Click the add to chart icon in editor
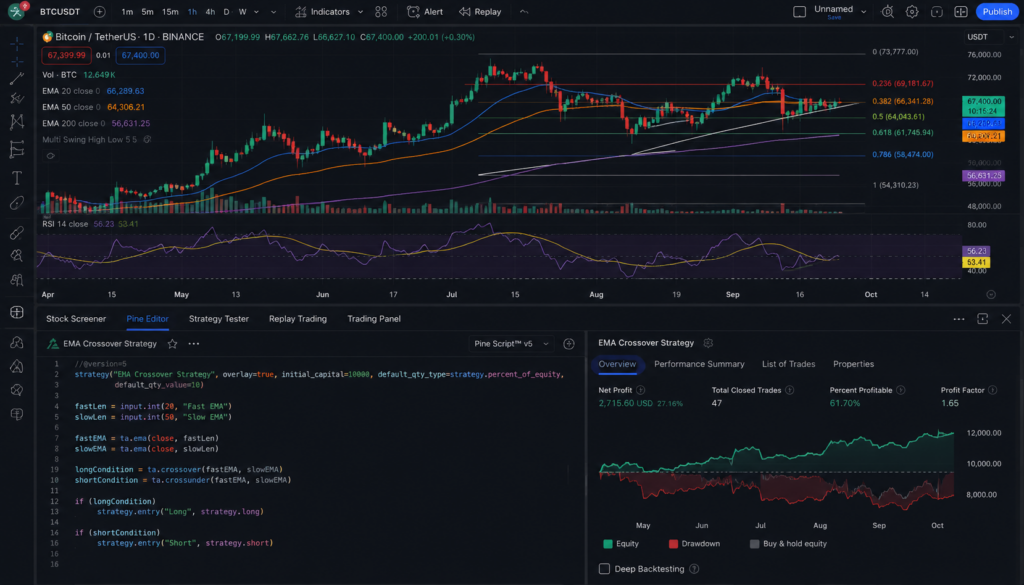 click(569, 343)
